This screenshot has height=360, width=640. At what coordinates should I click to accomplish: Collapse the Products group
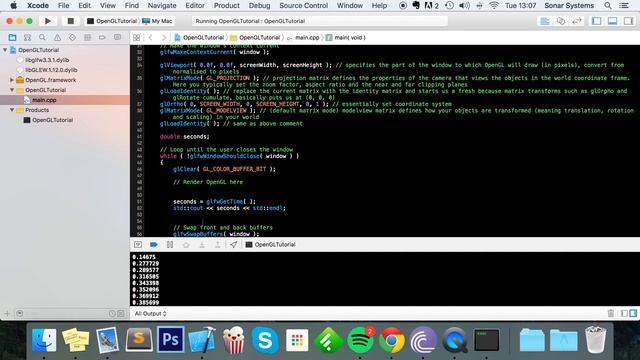(x=12, y=110)
